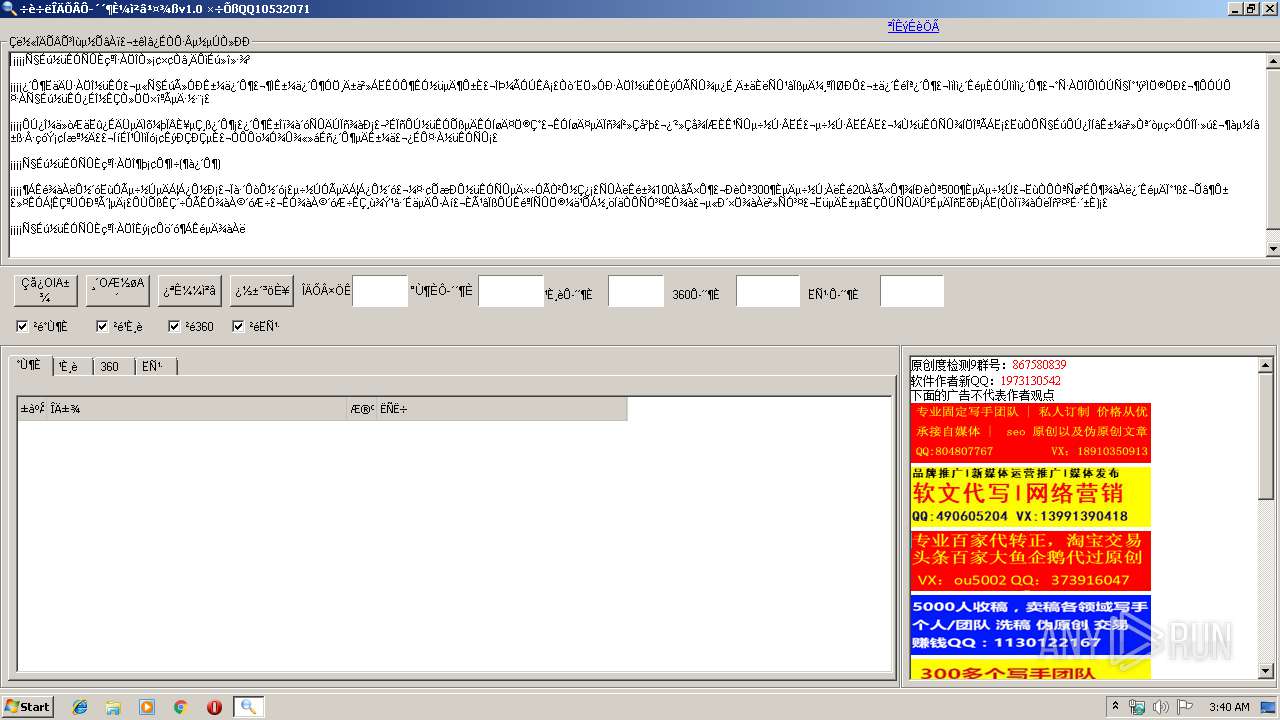Open the volume speaker tray icon

pos(1160,707)
